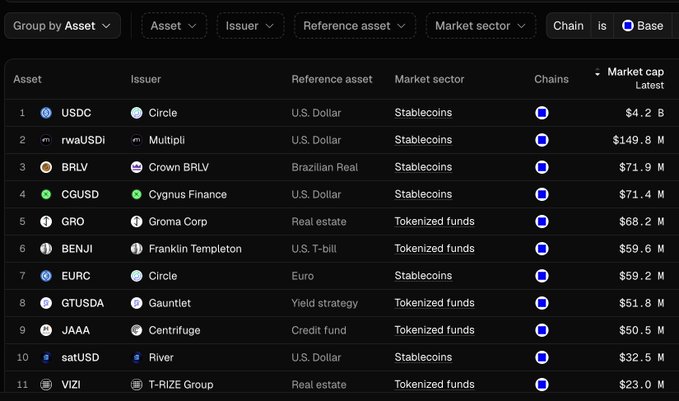
Task: Select the GTUSDA asset name
Action: click(82, 303)
